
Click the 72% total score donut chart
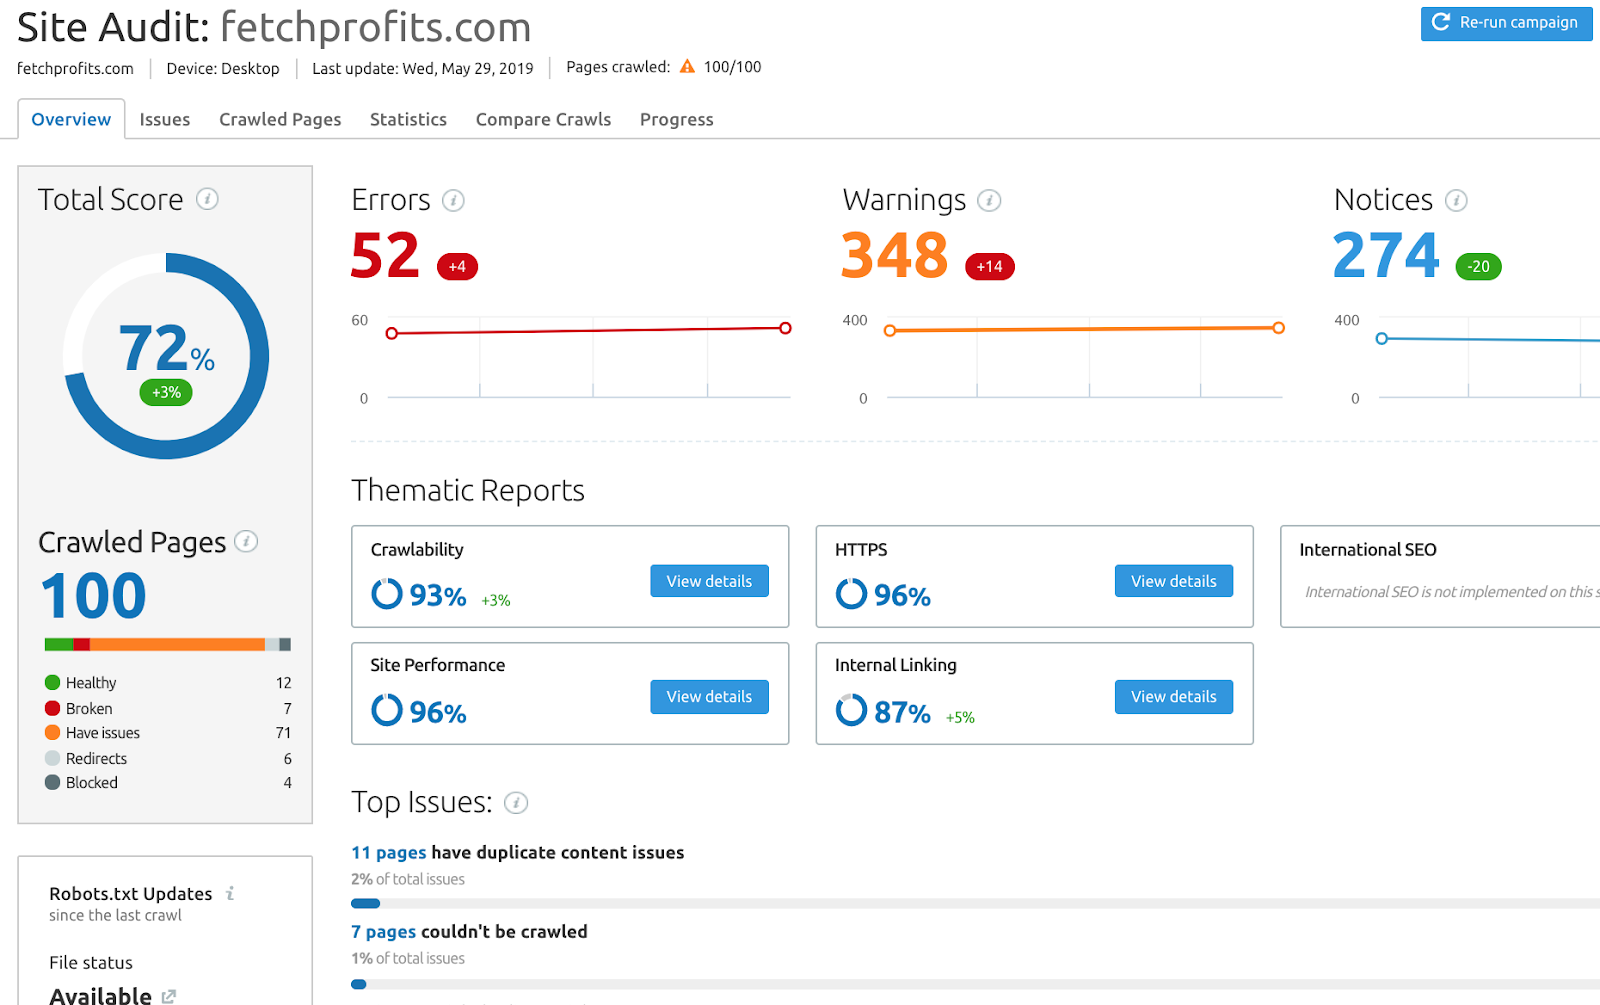[166, 356]
